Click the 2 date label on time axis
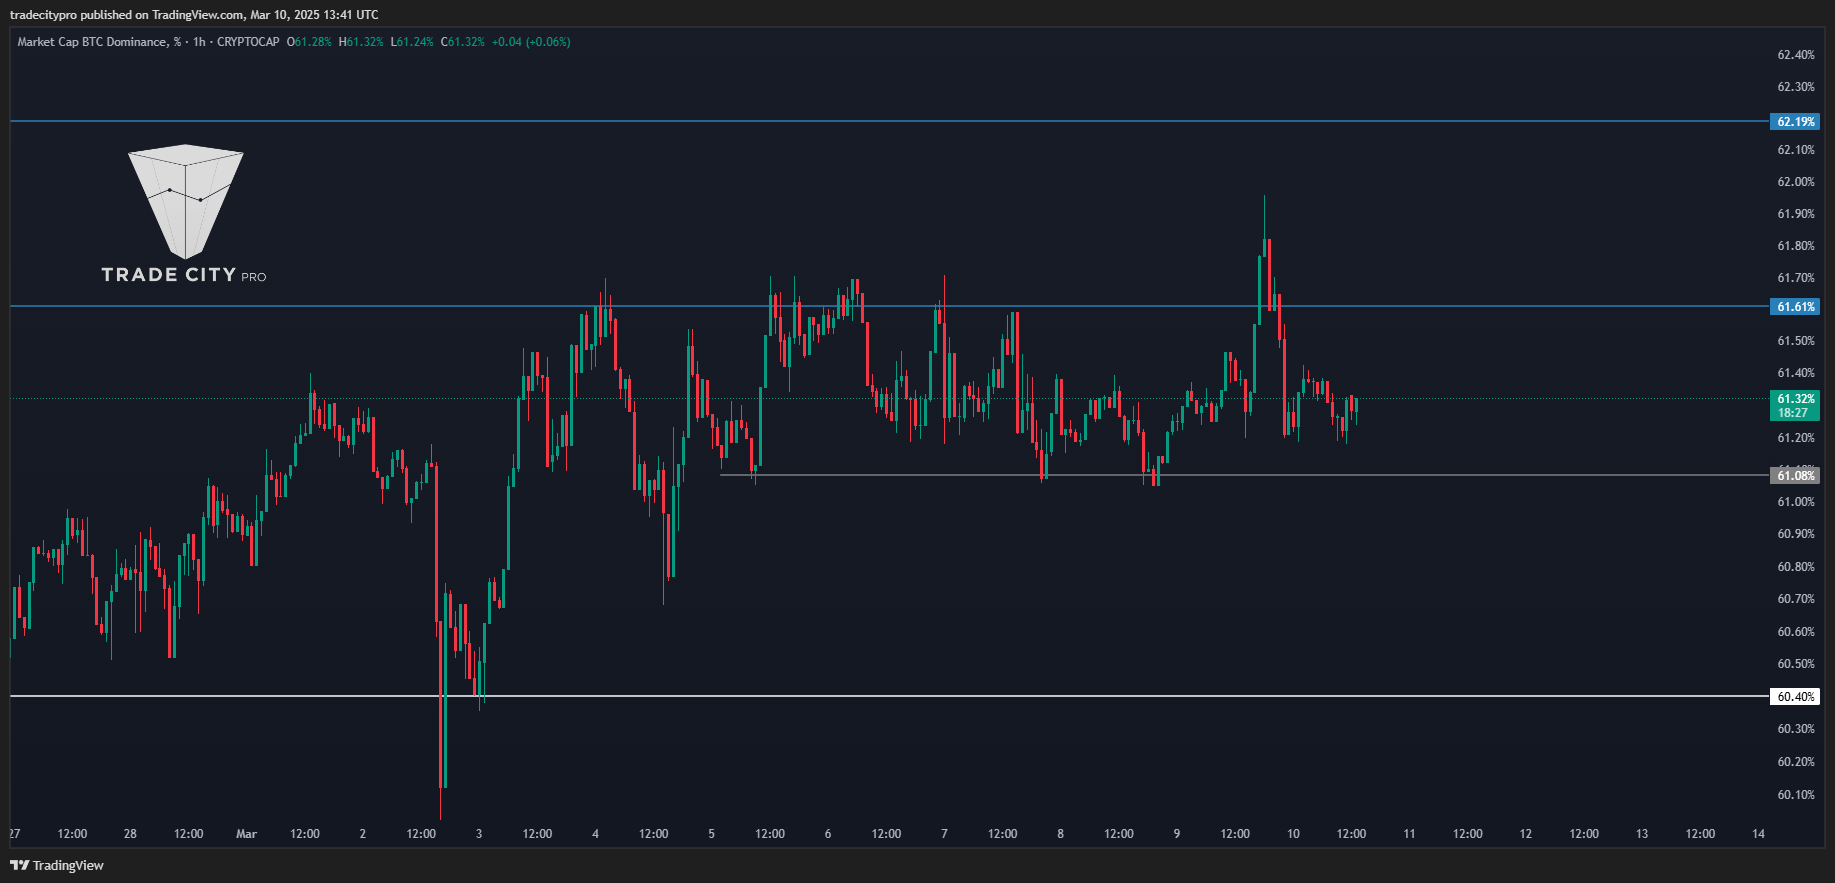 click(362, 834)
